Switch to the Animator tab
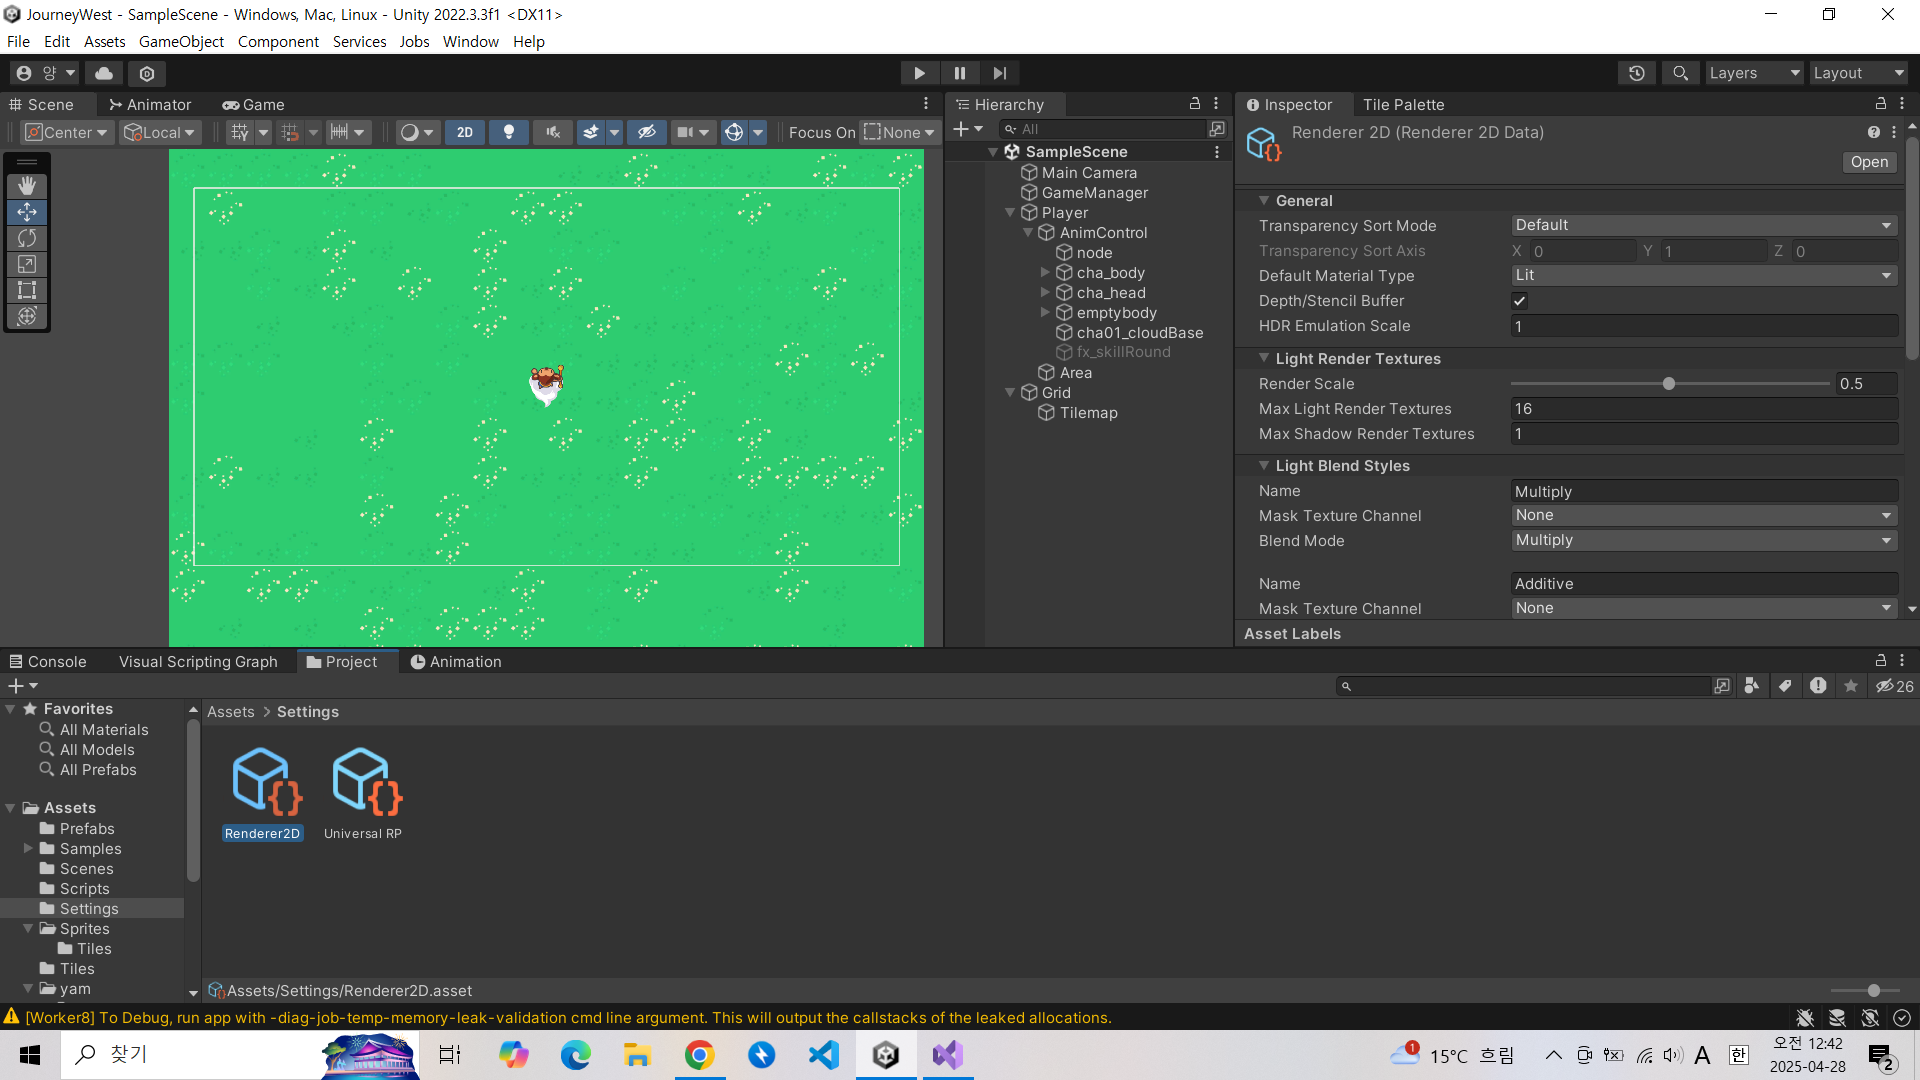 (x=150, y=104)
